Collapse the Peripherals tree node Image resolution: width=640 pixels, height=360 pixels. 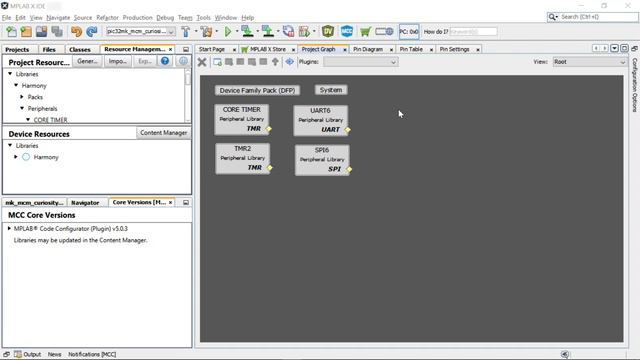(x=22, y=108)
